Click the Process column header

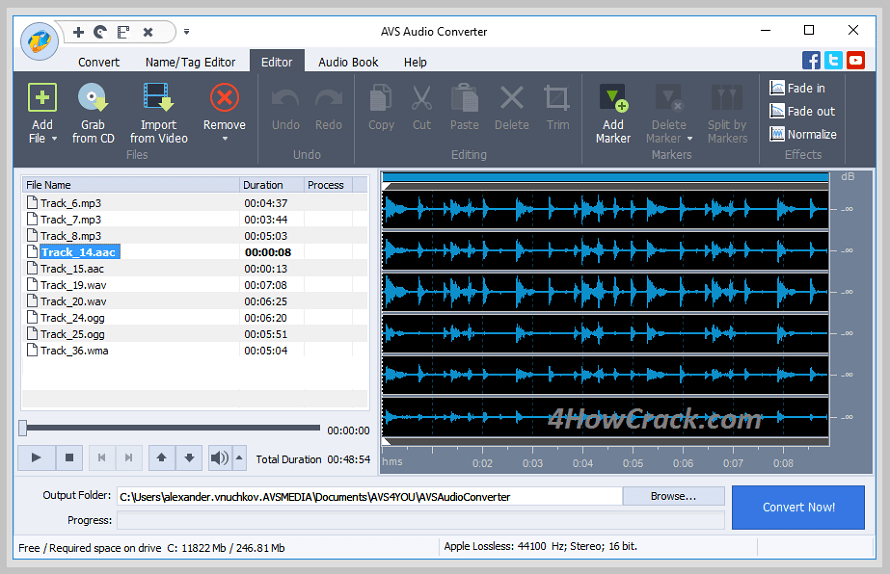(328, 185)
